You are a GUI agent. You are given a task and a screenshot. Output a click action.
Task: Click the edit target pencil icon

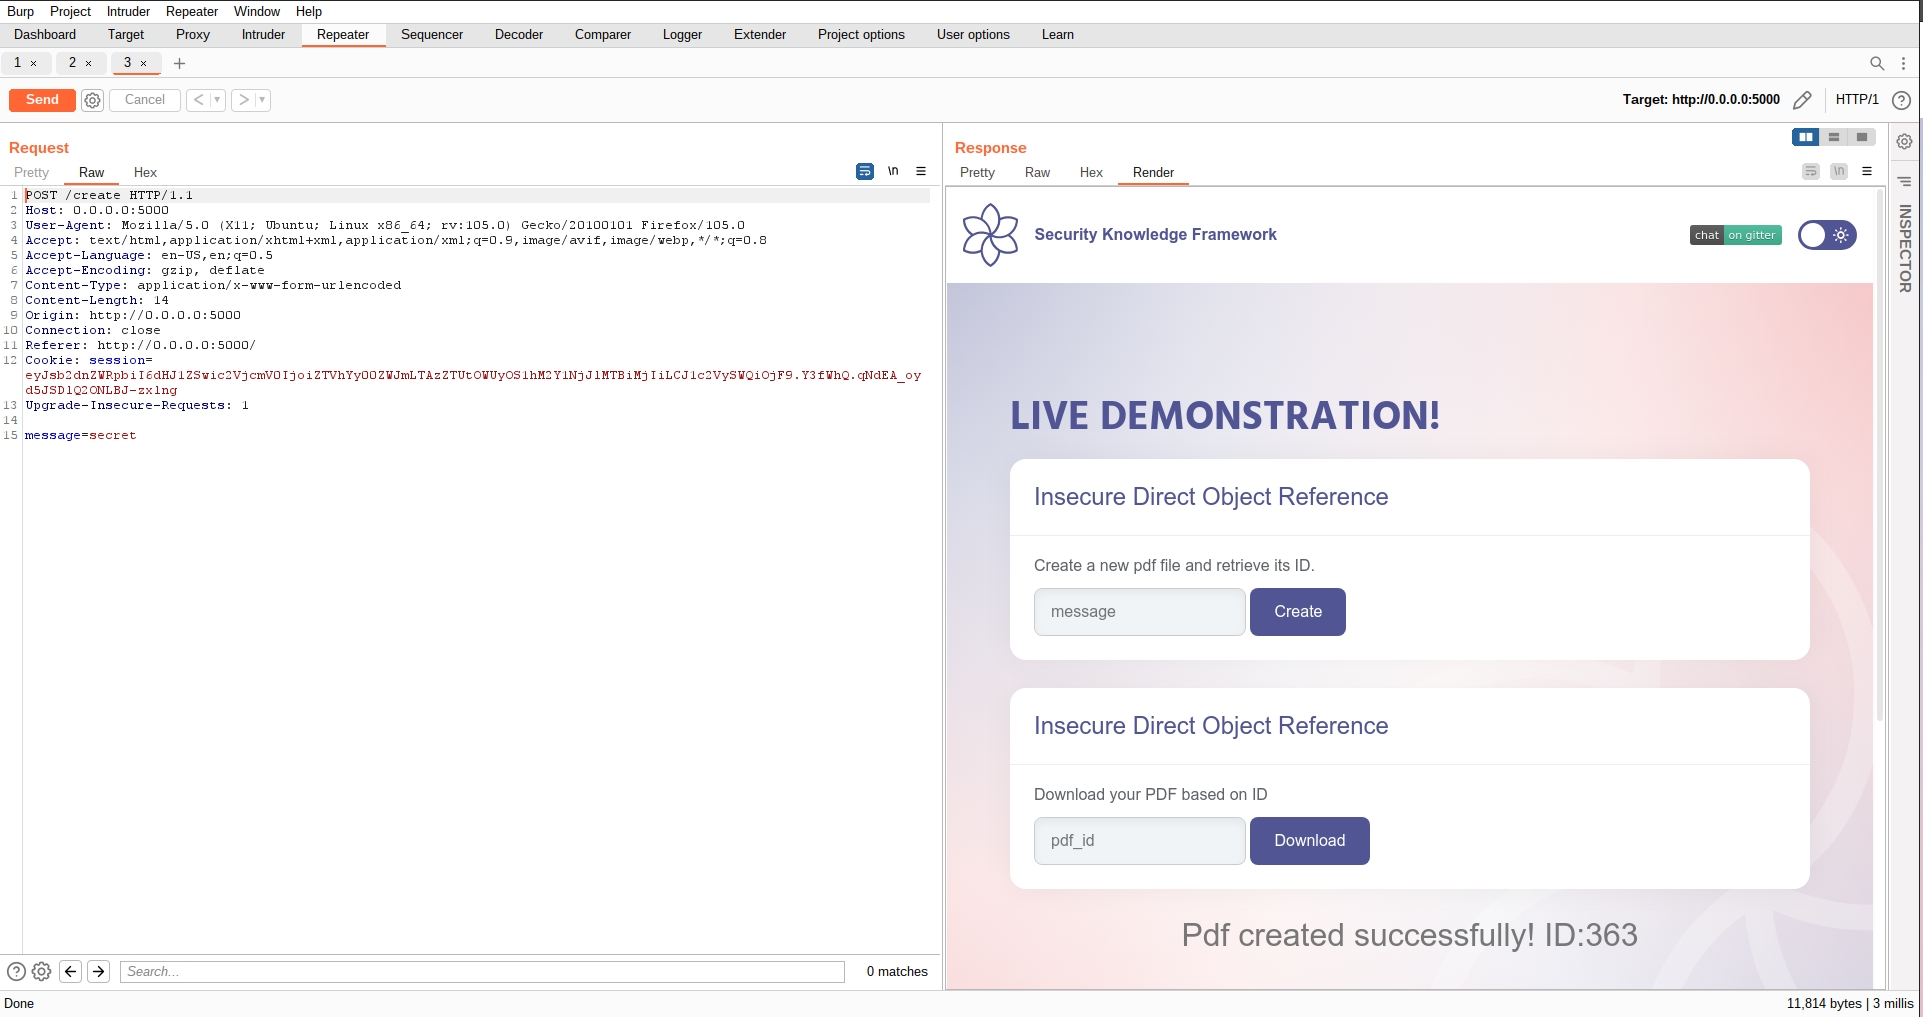click(1802, 100)
